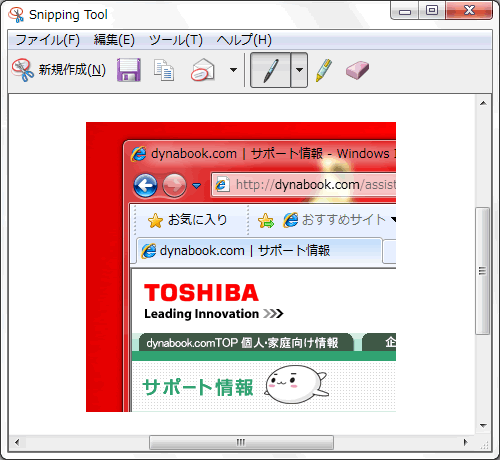Click the browser forward arrow in the snip
The height and width of the screenshot is (460, 500).
[174, 185]
